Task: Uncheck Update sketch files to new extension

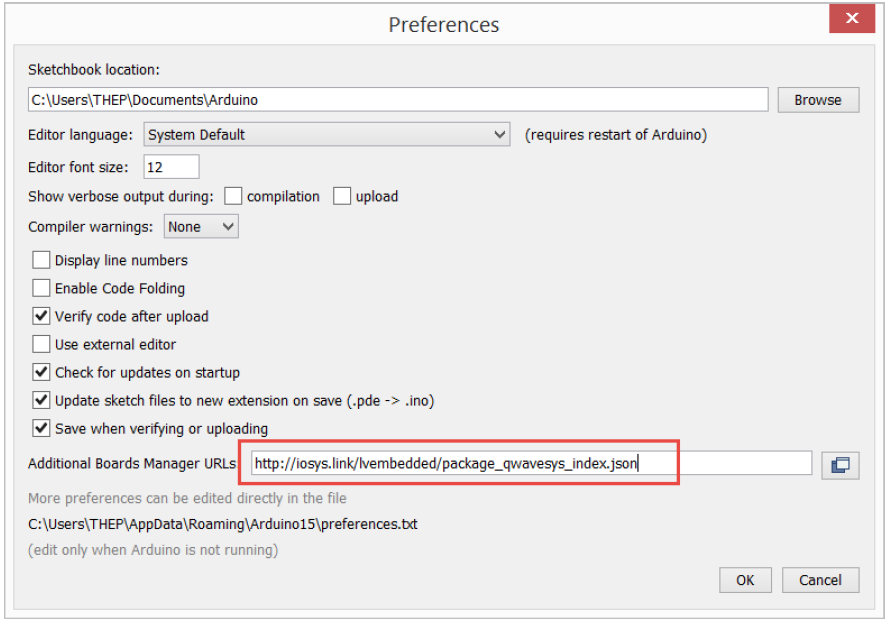Action: tap(41, 401)
